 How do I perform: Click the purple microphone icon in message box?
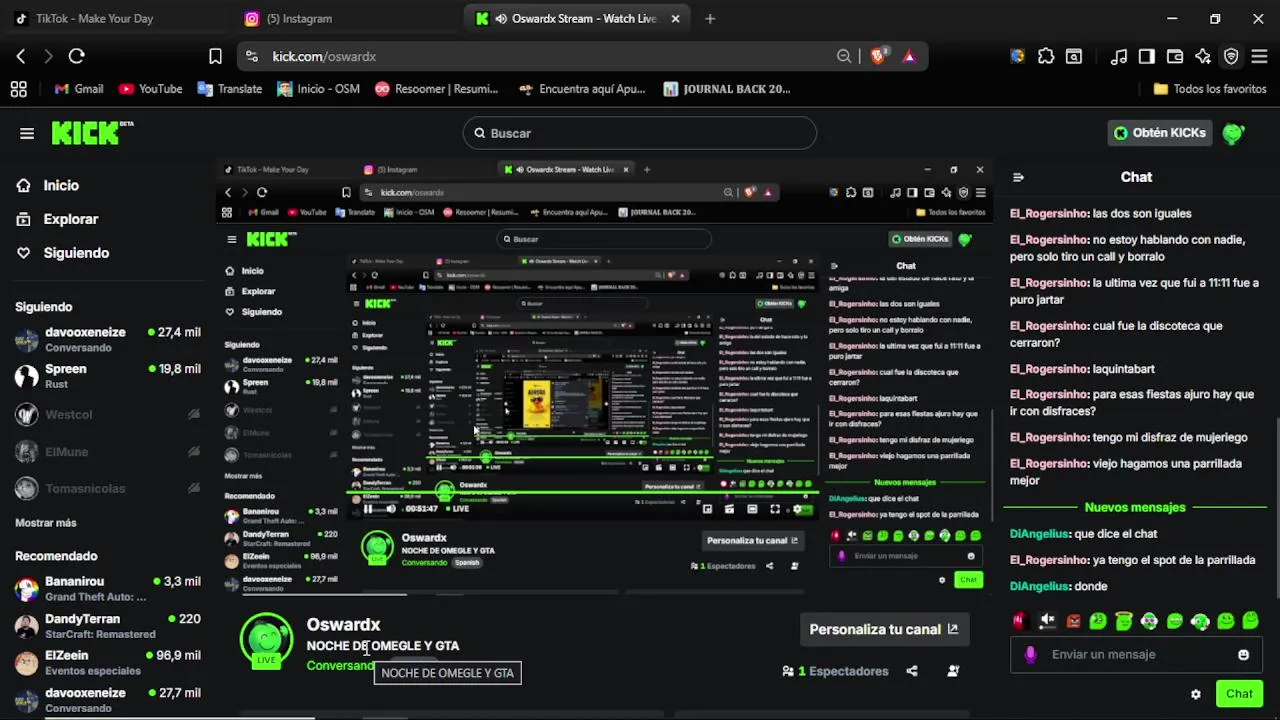(x=1030, y=655)
